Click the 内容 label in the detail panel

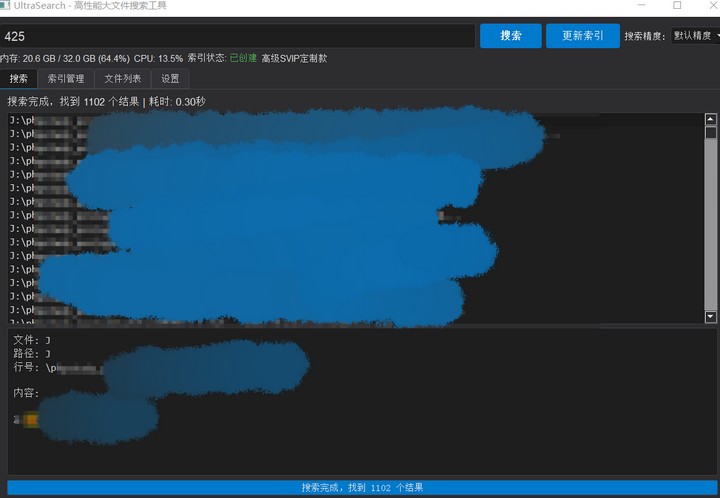[x=25, y=393]
